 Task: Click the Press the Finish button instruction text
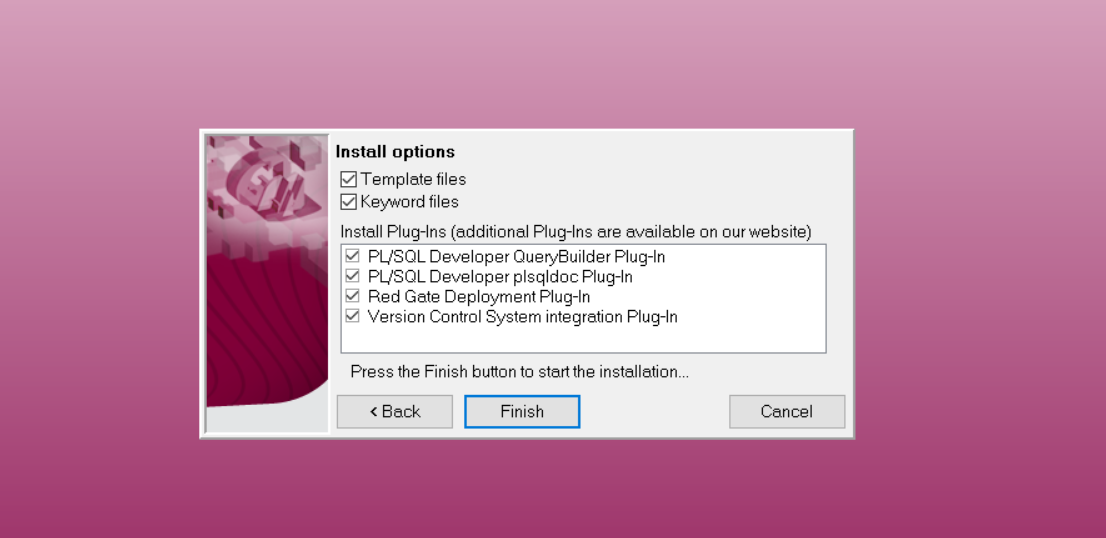coord(520,372)
